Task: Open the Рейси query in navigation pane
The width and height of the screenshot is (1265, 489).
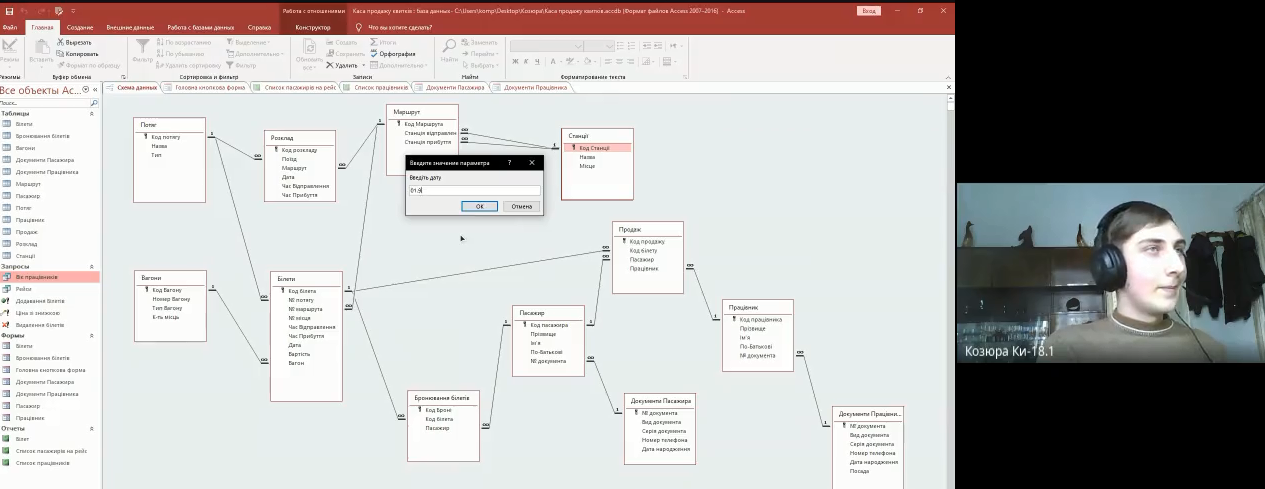Action: [23, 289]
